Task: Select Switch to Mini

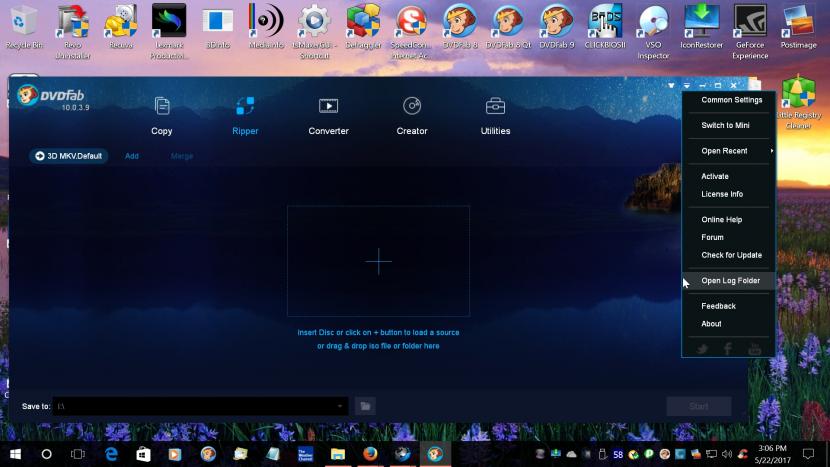Action: pos(725,125)
